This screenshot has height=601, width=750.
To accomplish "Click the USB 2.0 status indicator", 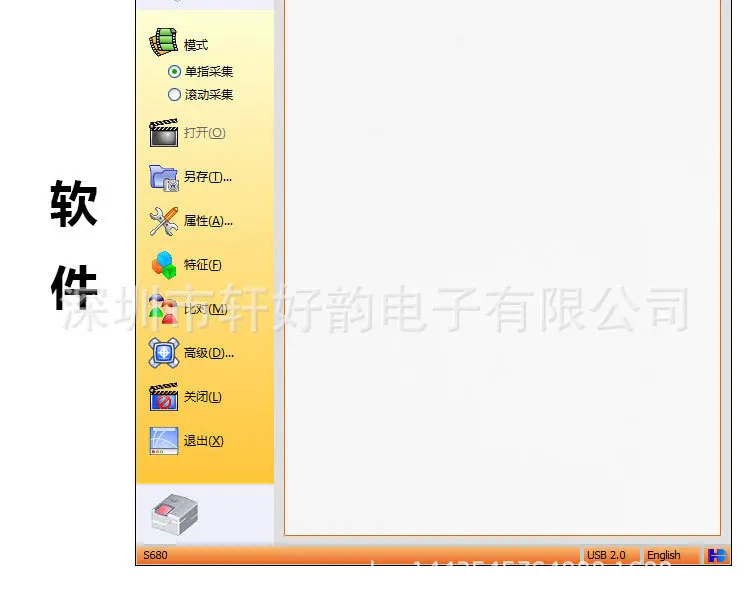I will 607,555.
